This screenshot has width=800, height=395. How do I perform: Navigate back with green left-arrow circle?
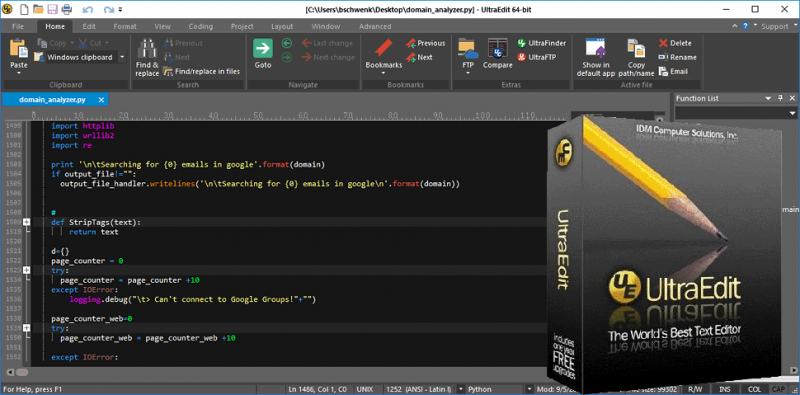pyautogui.click(x=287, y=43)
